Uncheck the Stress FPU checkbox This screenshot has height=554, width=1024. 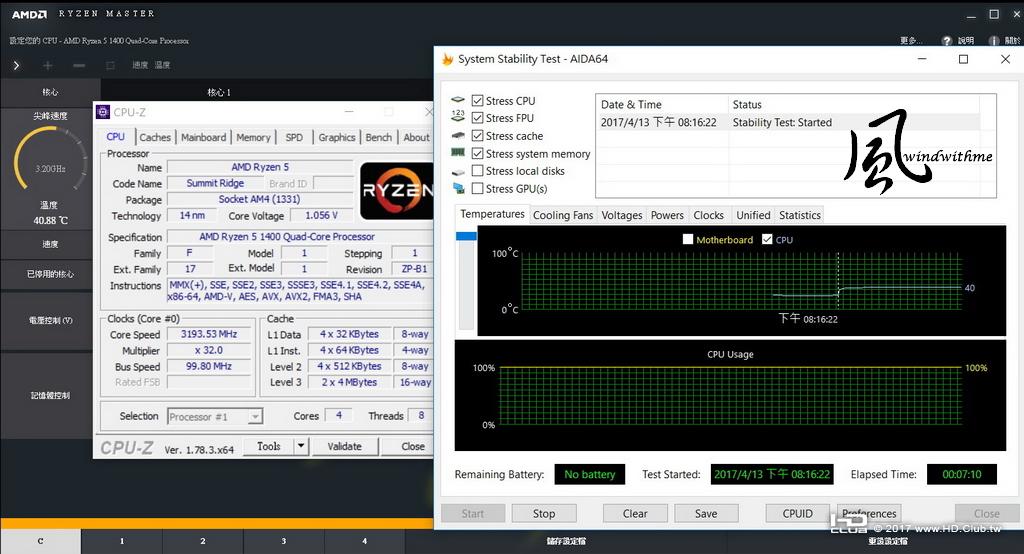477,118
